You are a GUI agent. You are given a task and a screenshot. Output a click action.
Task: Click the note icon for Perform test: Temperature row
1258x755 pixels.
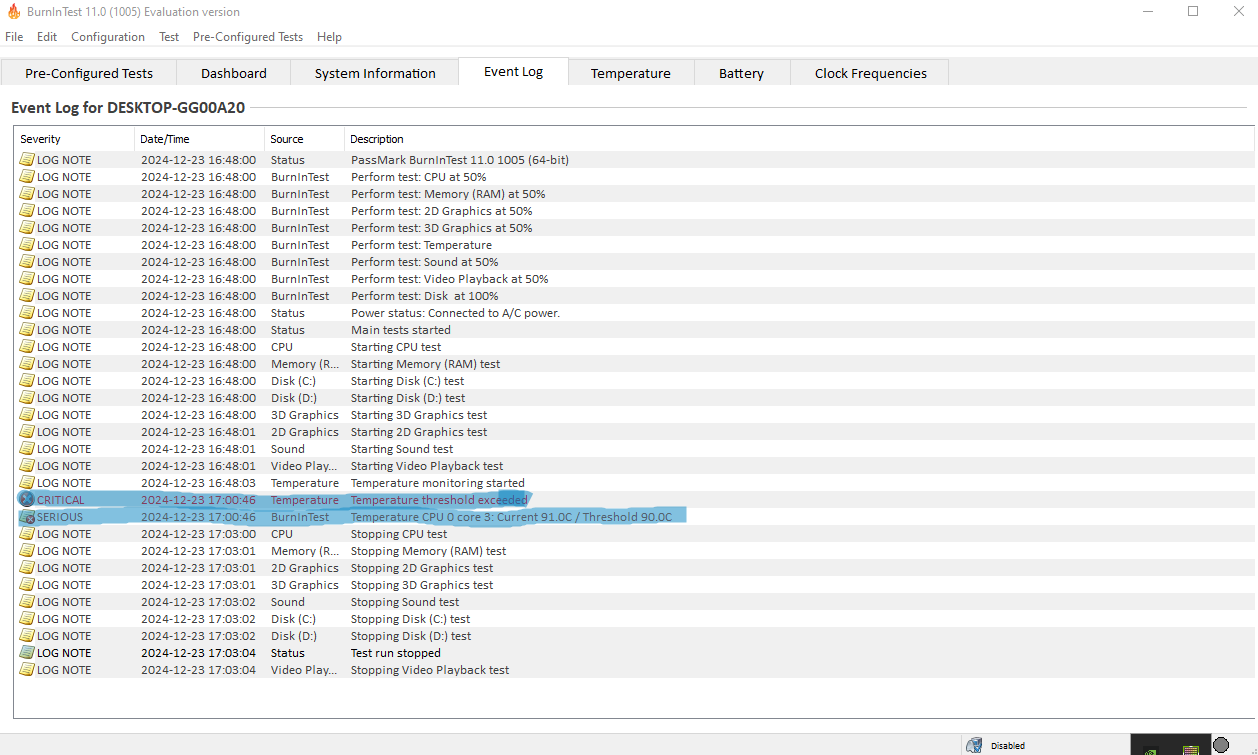click(27, 245)
